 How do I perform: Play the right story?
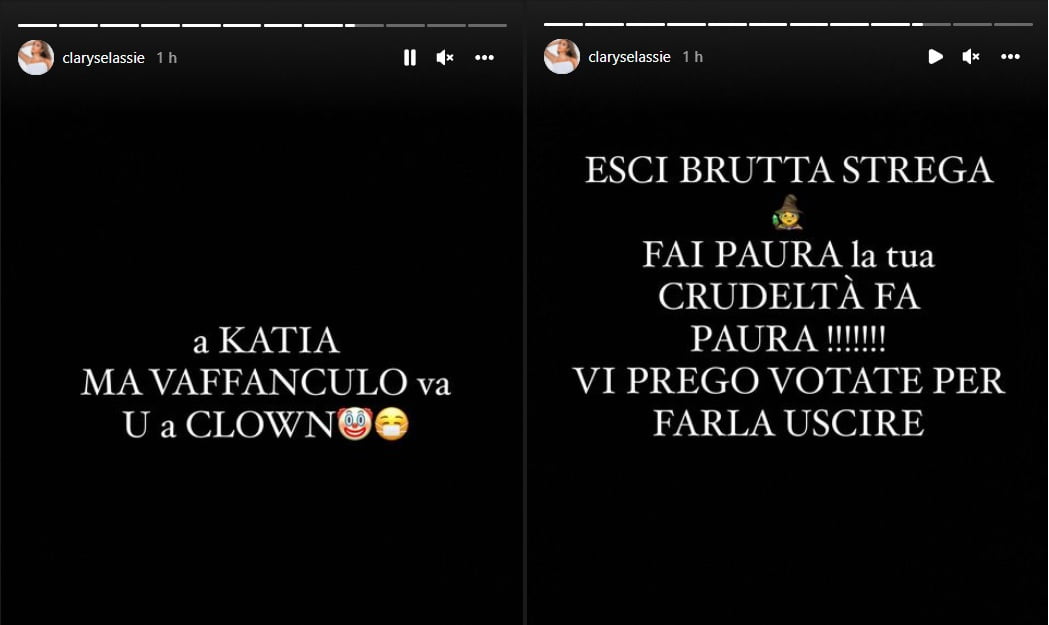936,57
